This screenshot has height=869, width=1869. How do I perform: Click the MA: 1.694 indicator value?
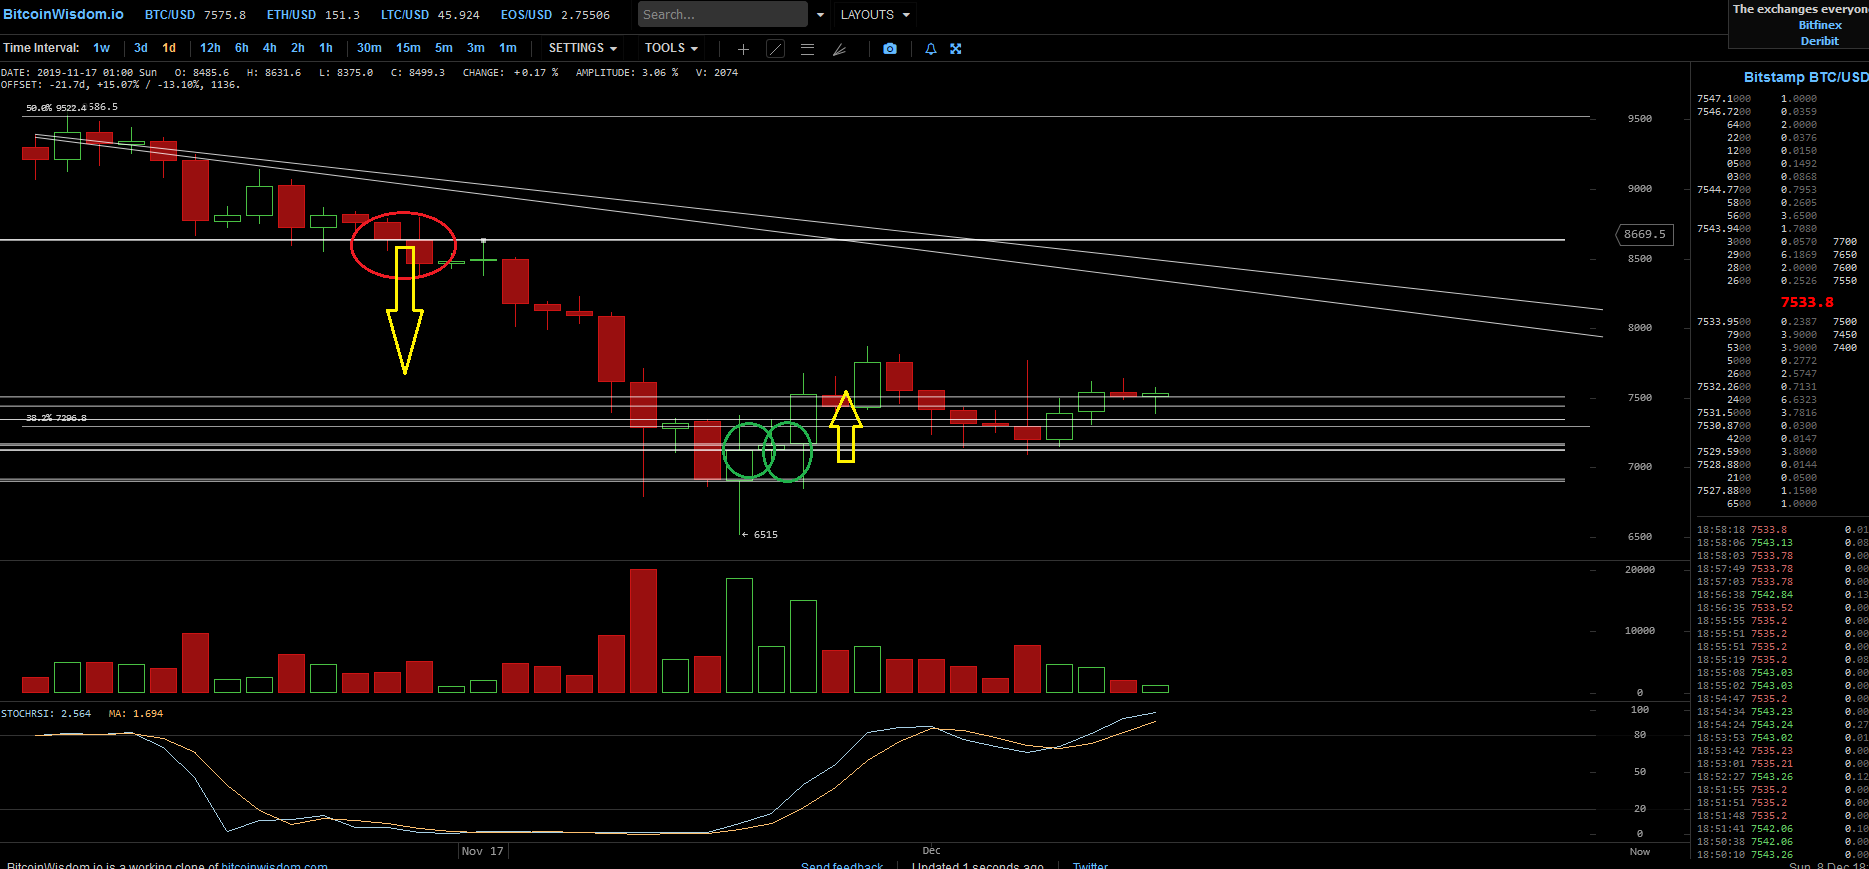pyautogui.click(x=136, y=714)
